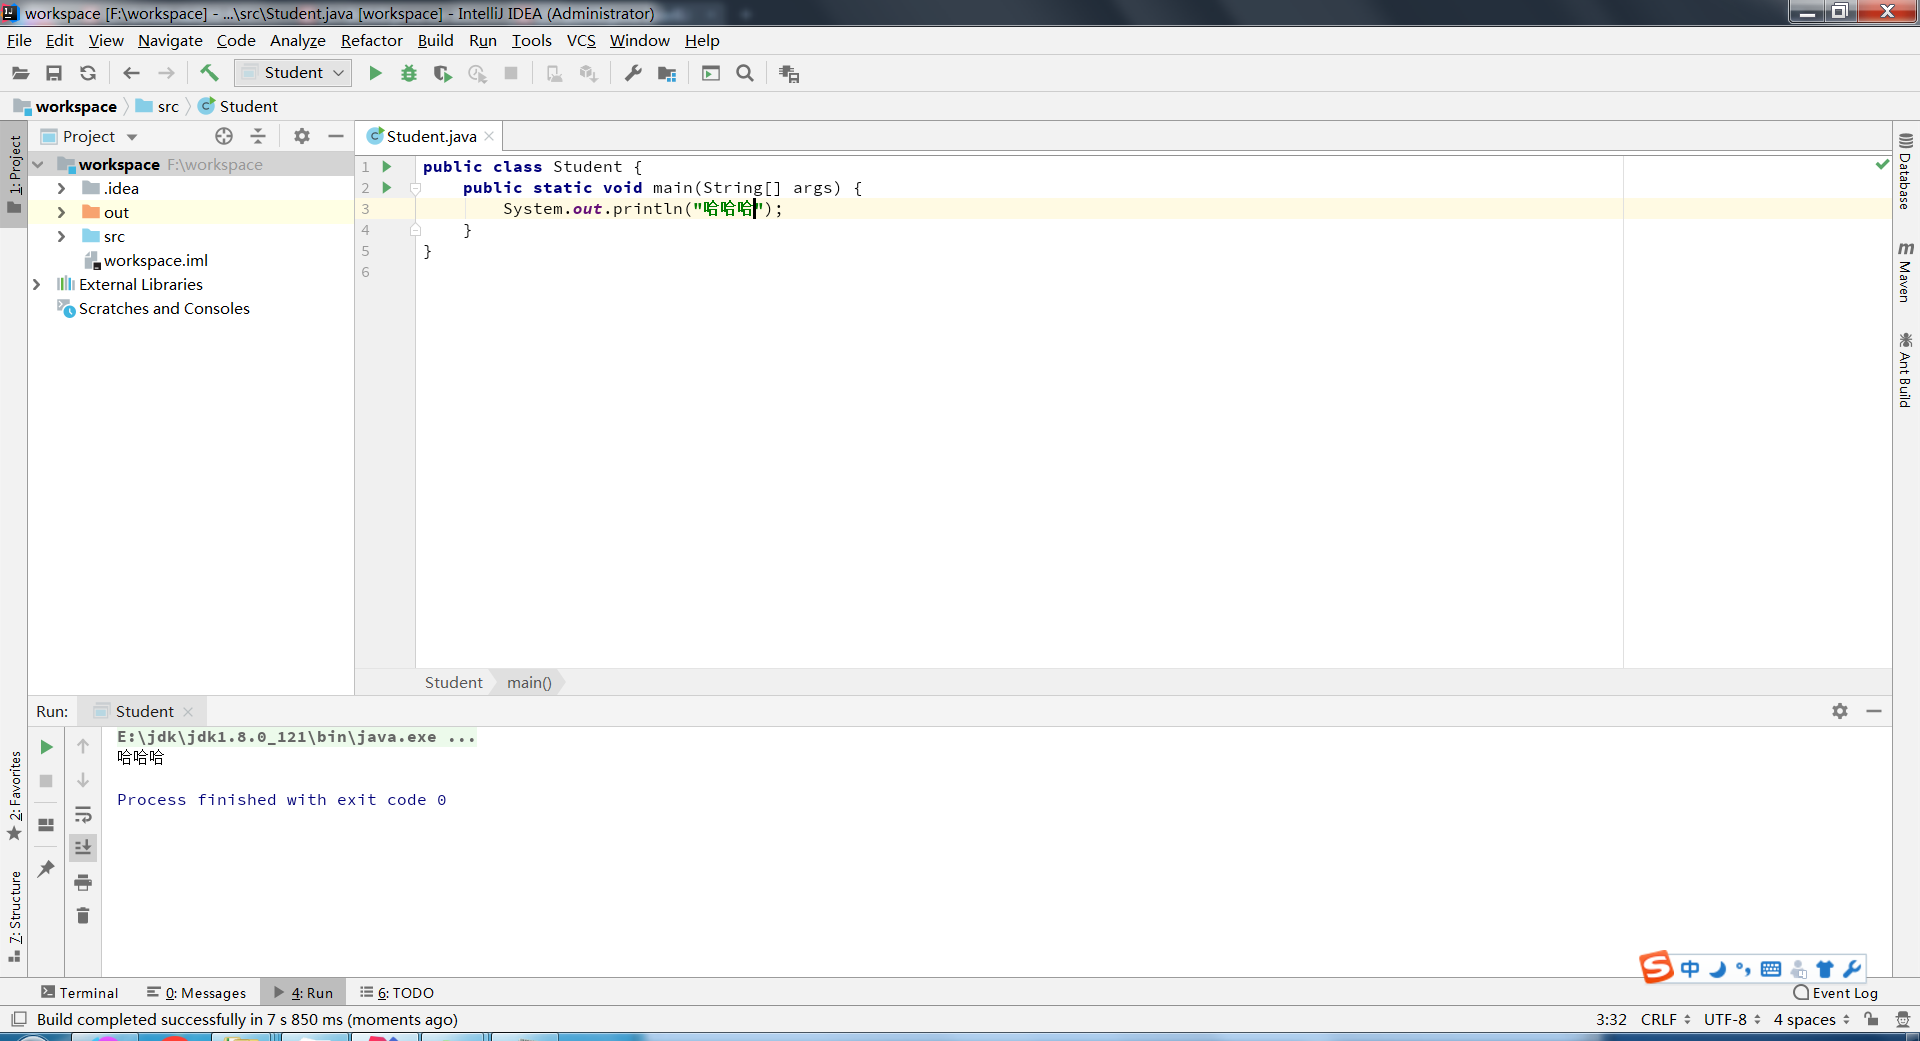Open the TODO tool window
The image size is (1920, 1041).
coord(397,993)
